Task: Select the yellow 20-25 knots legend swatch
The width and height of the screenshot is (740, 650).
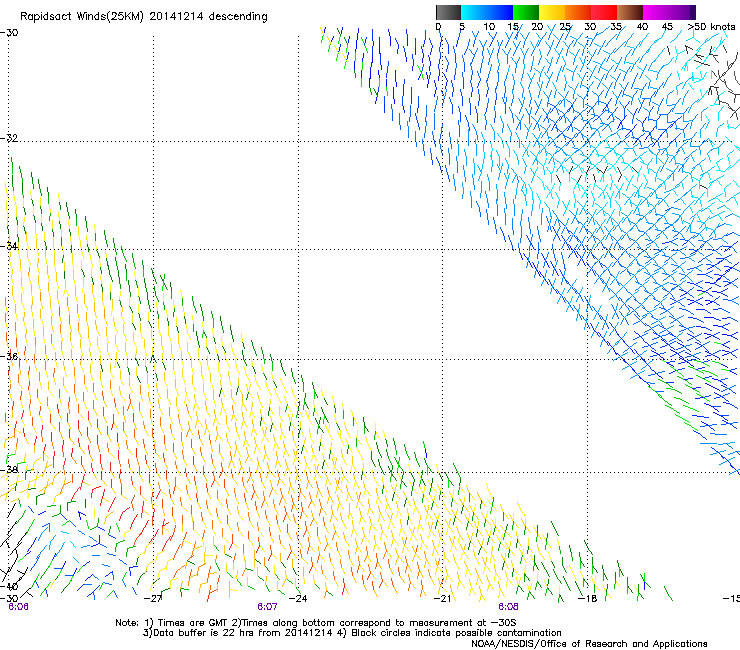Action: [x=552, y=12]
